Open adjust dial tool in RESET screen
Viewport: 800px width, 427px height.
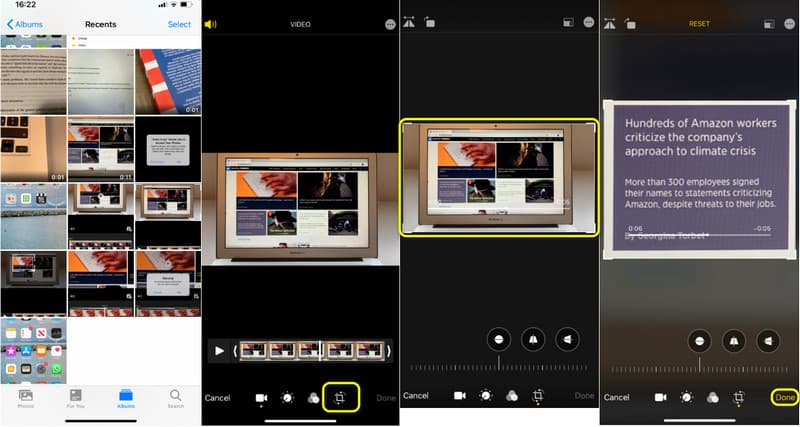687,397
